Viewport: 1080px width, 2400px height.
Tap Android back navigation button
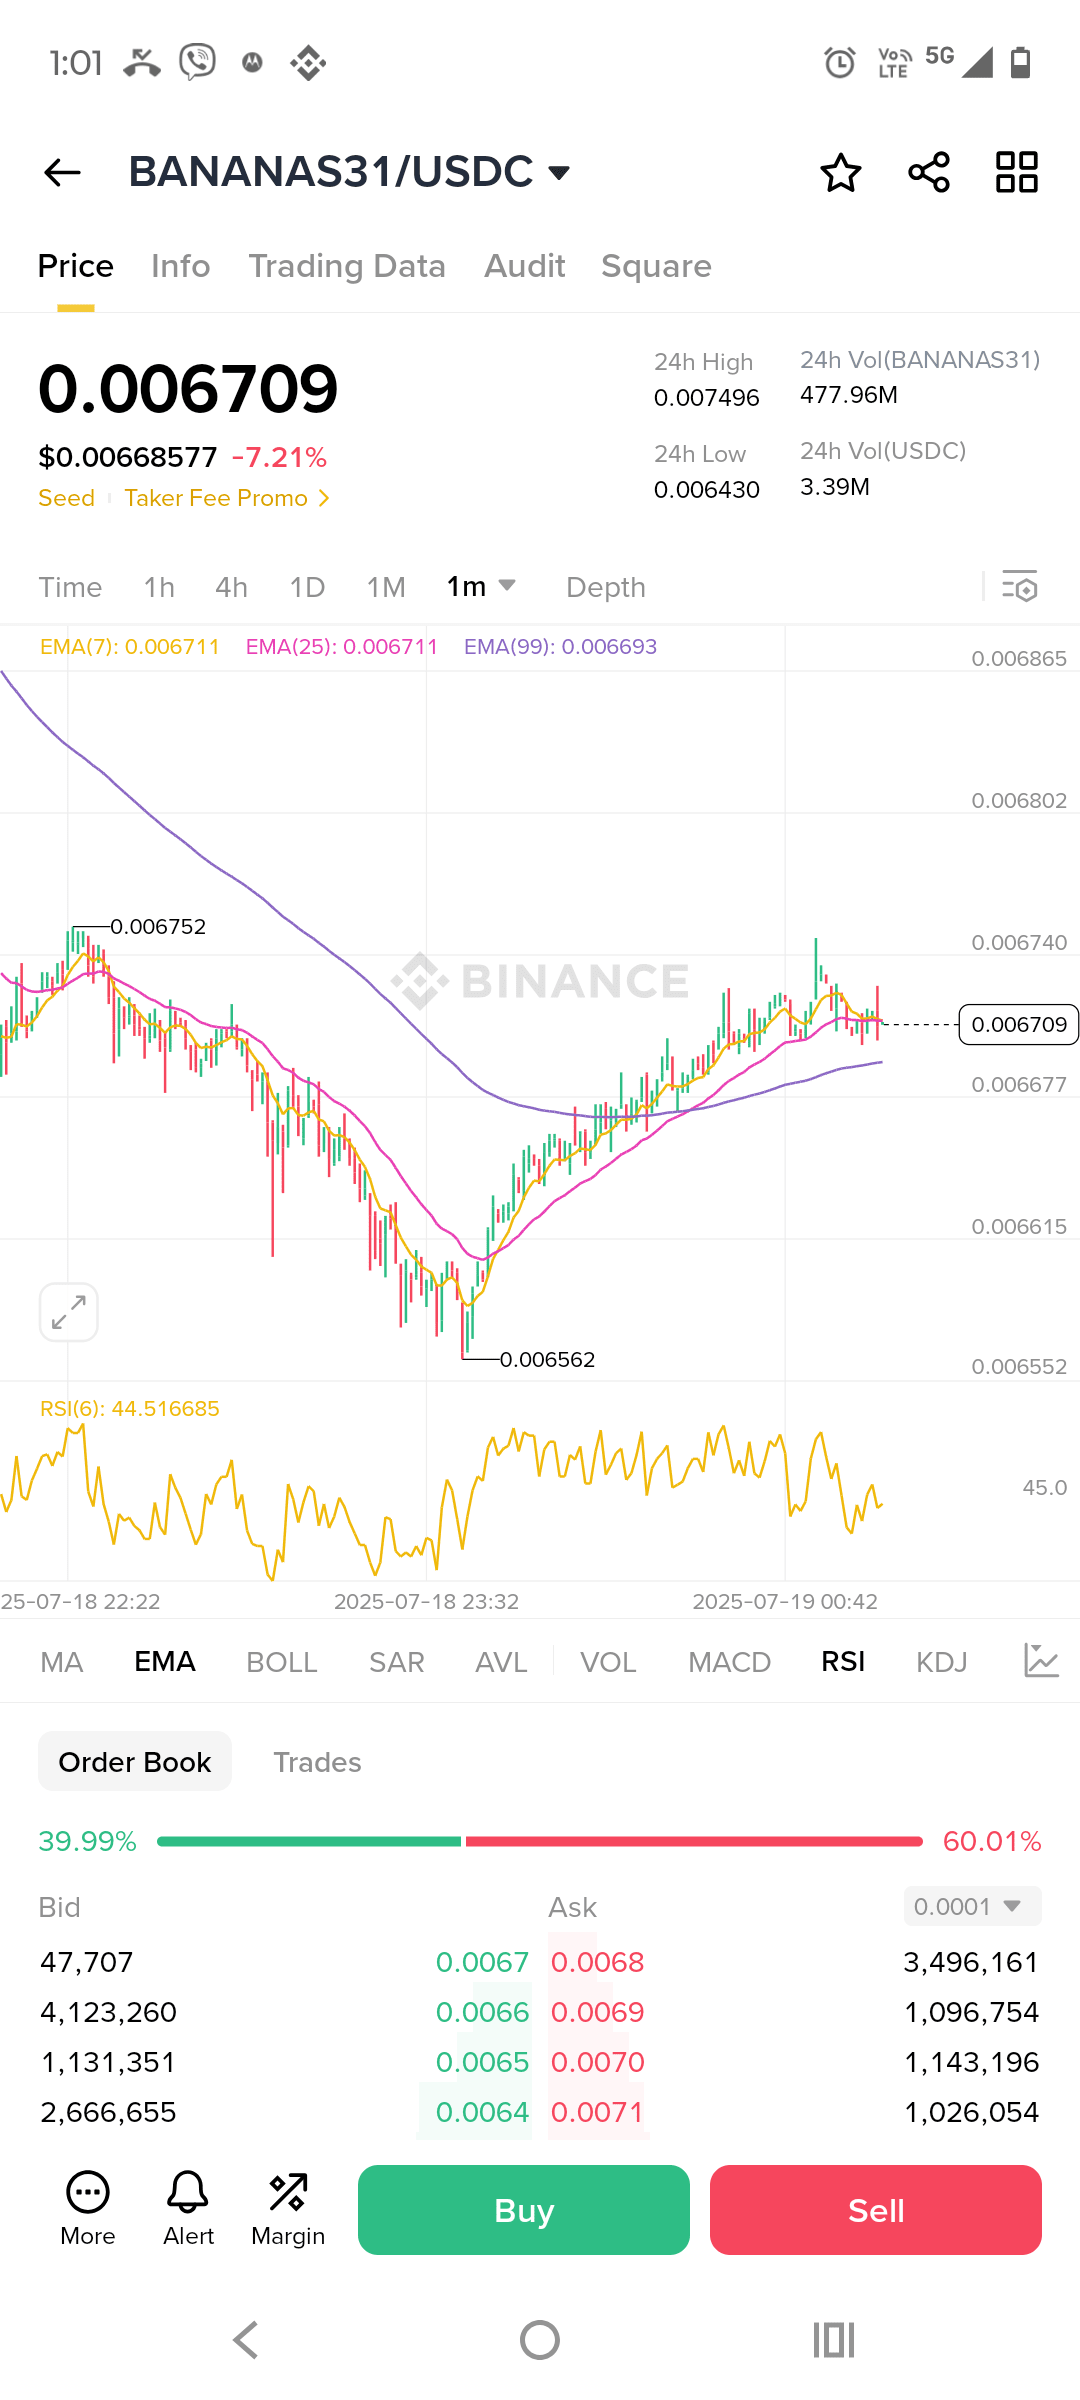click(246, 2340)
